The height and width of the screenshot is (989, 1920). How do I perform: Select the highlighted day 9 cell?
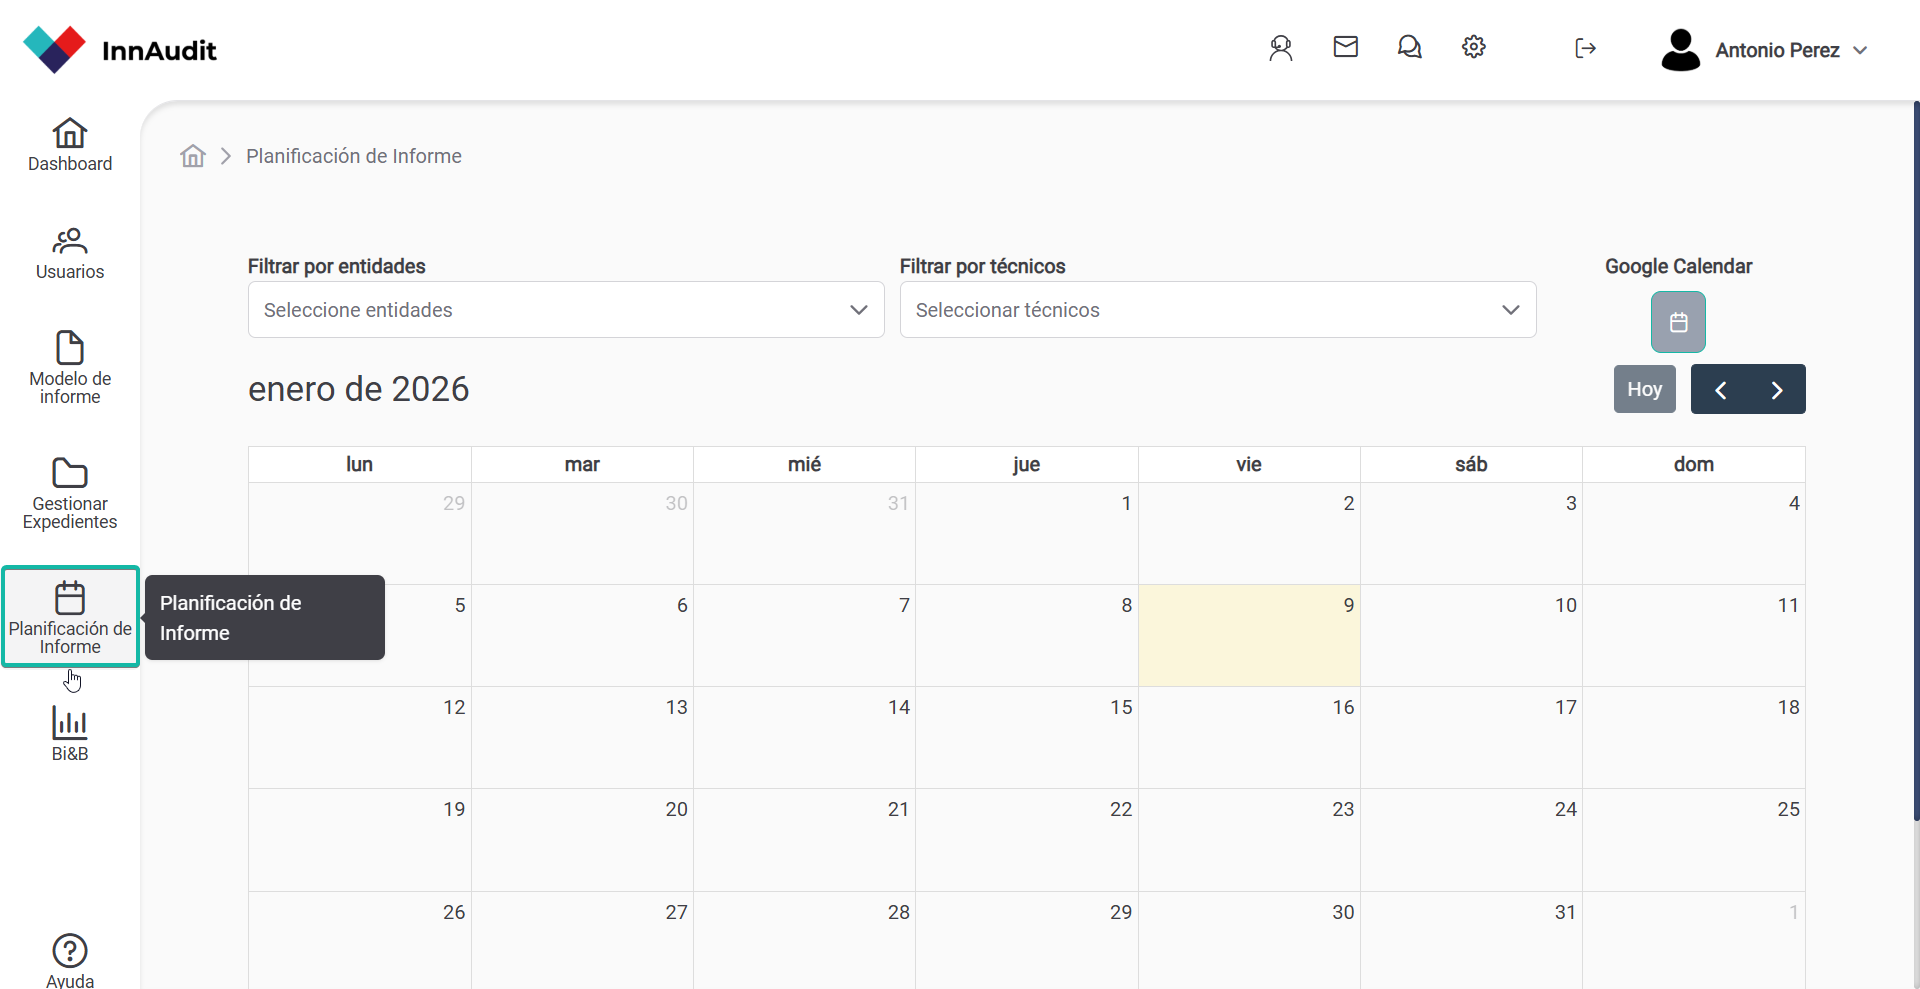(1248, 636)
